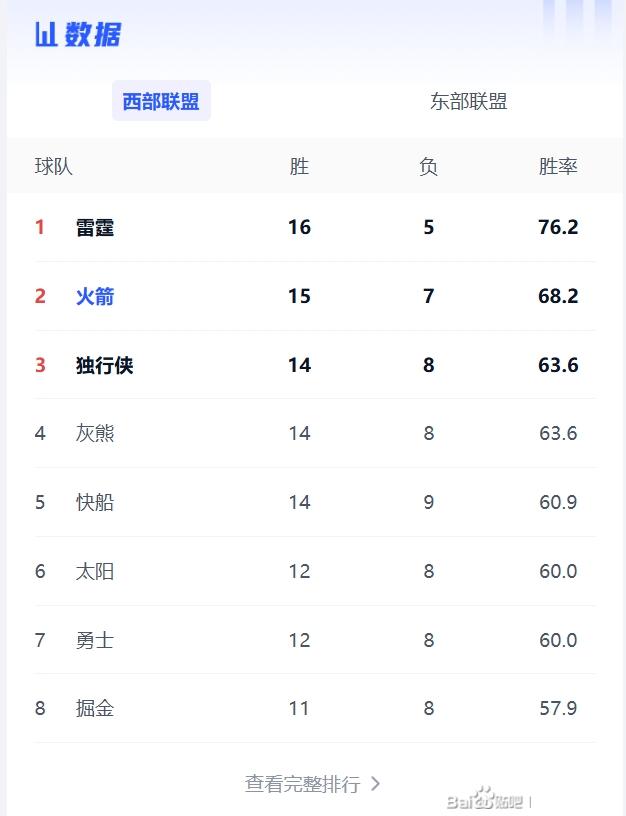The width and height of the screenshot is (626, 816).
Task: Click the chevron arrow beside 查看完整排行
Action: (x=376, y=783)
